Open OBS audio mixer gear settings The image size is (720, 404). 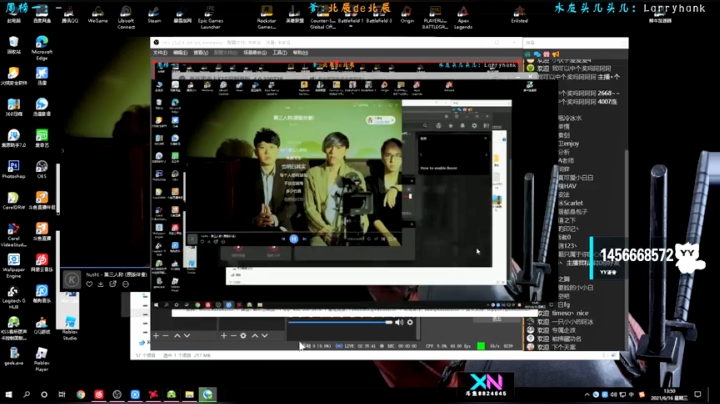tap(410, 322)
